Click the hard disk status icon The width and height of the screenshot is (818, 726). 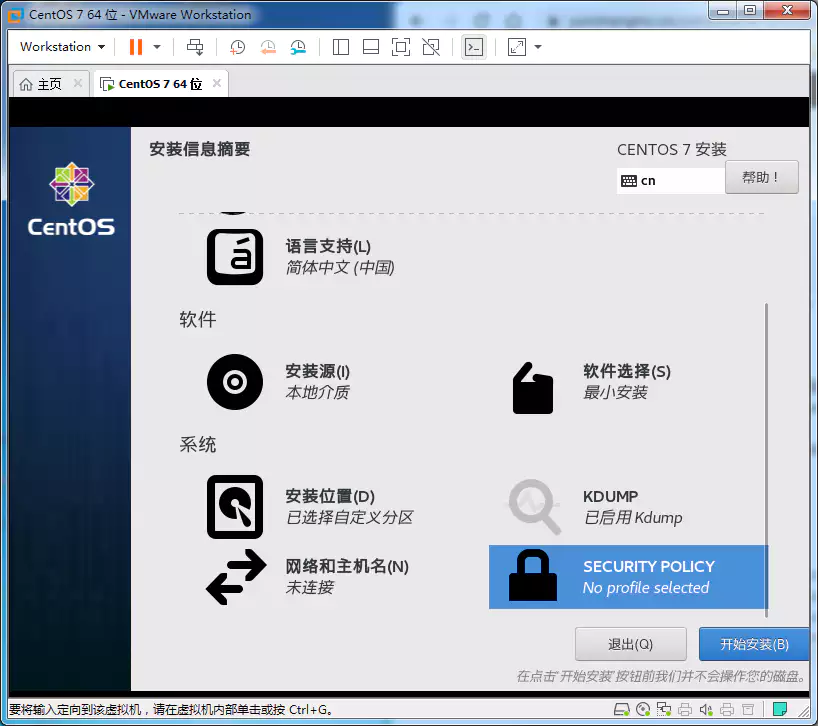pyautogui.click(x=622, y=709)
